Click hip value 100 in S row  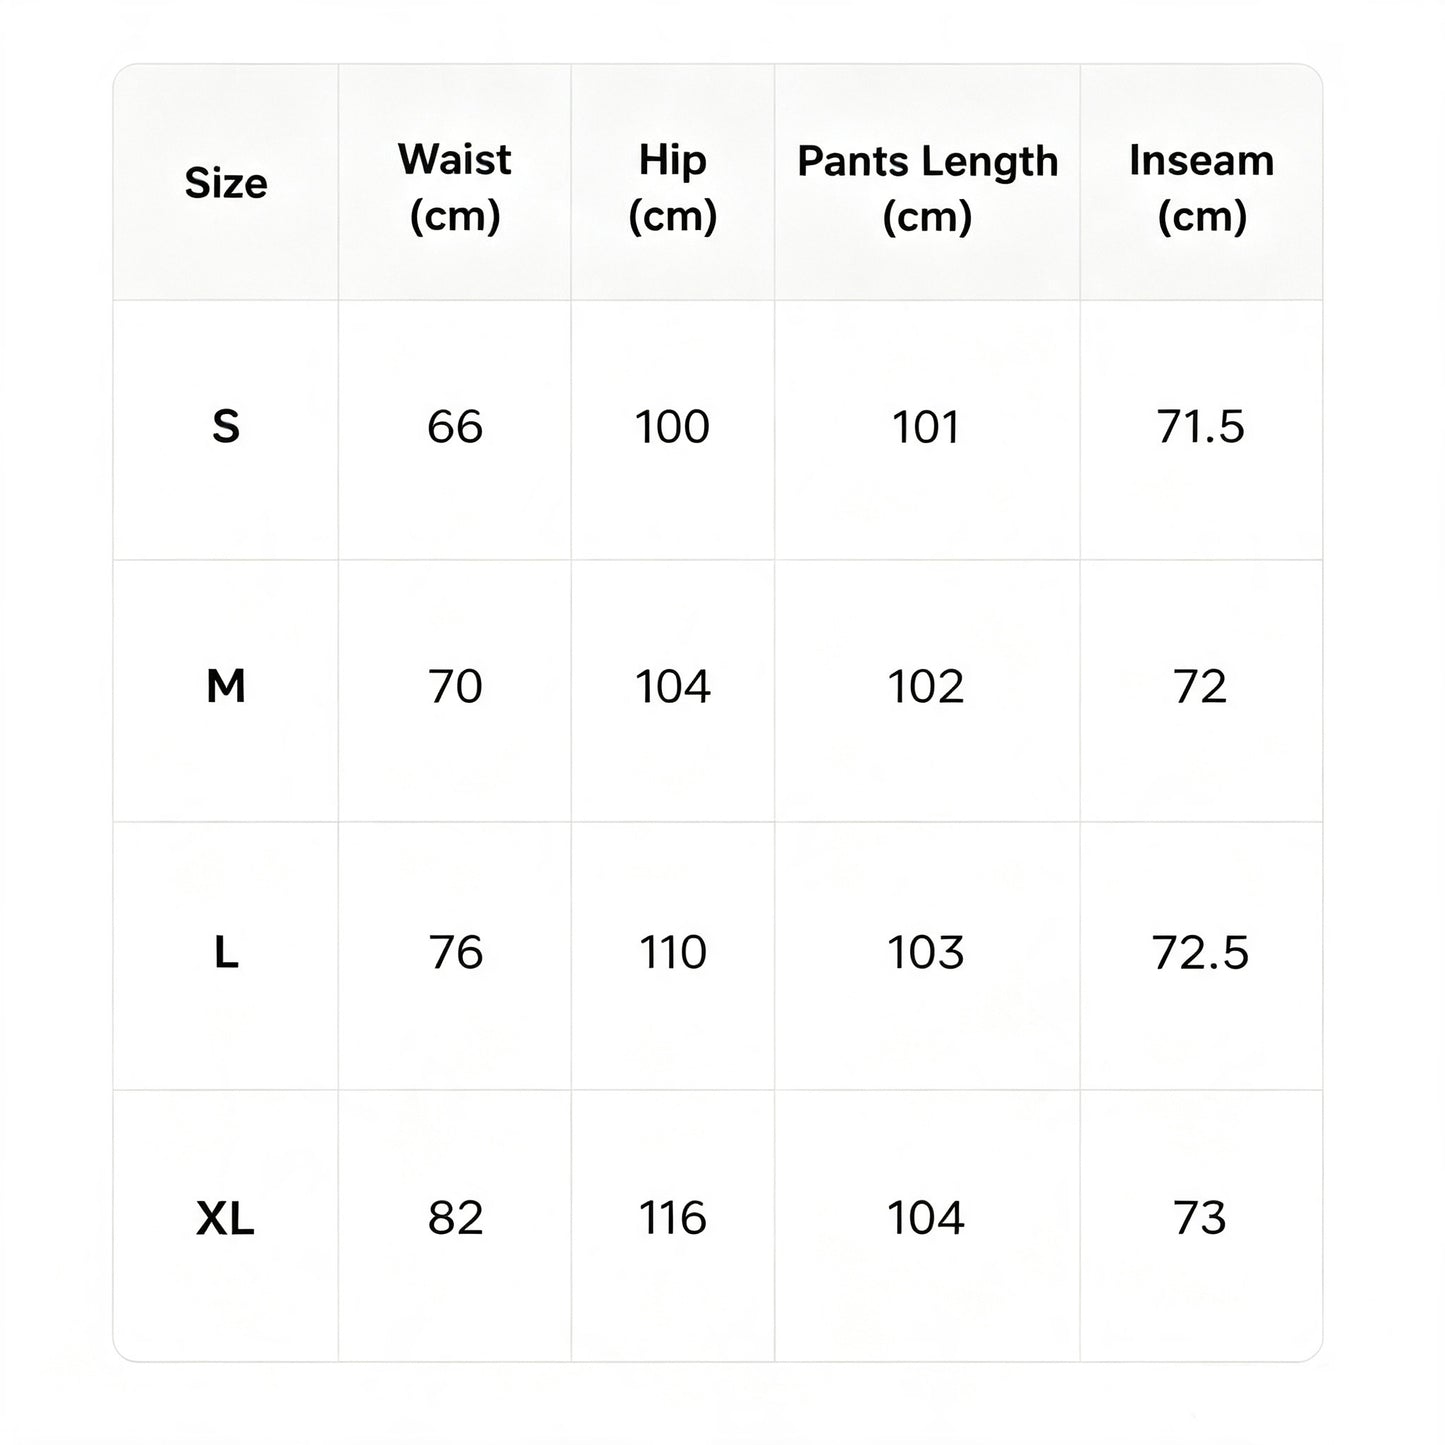click(x=673, y=427)
